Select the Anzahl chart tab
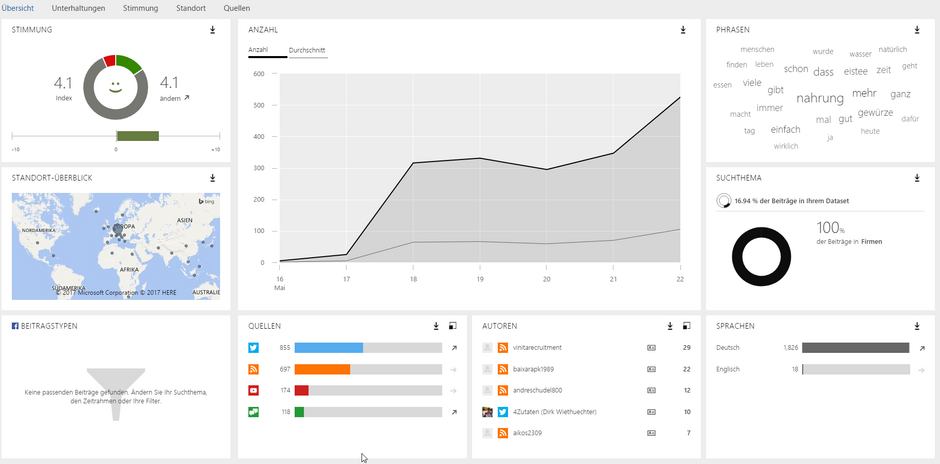Screen dimensions: 940x464 [x=267, y=50]
